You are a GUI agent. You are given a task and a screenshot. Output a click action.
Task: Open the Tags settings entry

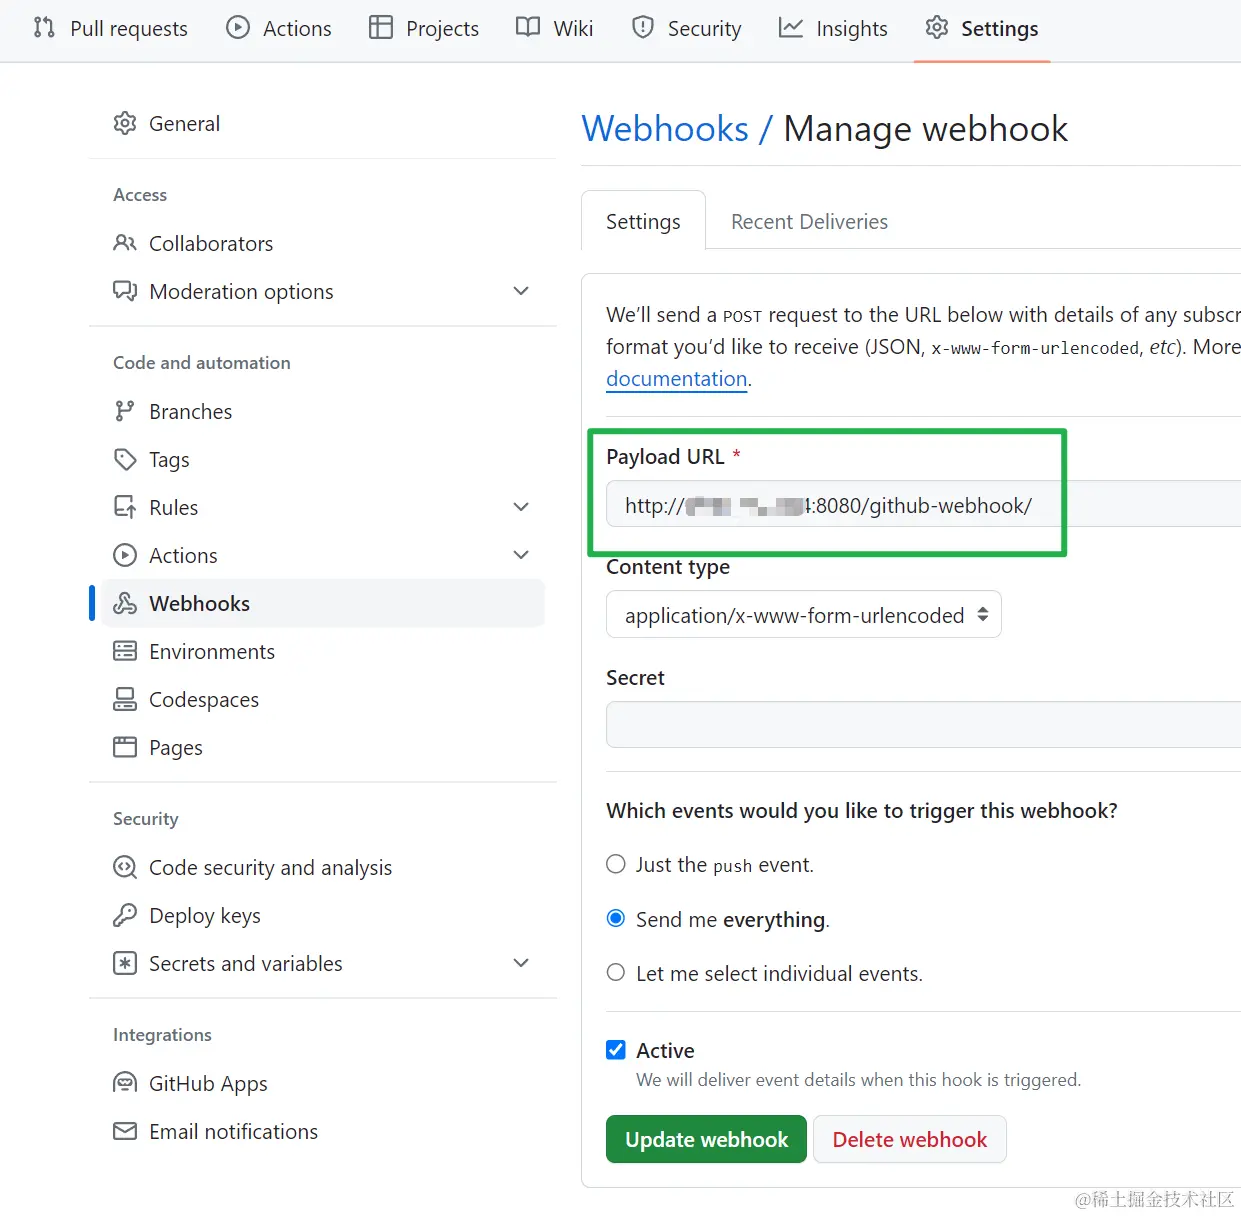pos(169,459)
